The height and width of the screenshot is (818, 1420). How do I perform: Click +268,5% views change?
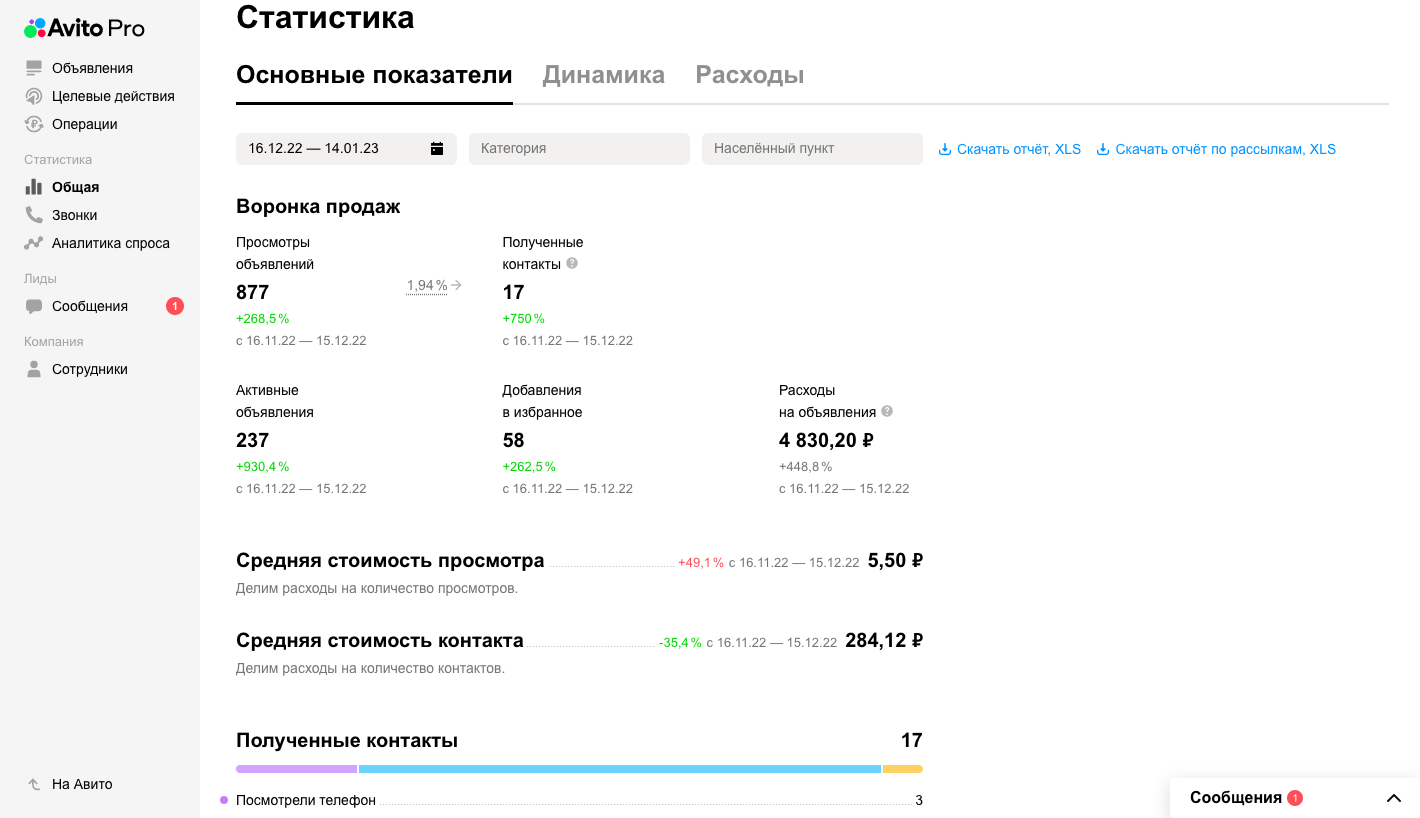click(x=263, y=318)
